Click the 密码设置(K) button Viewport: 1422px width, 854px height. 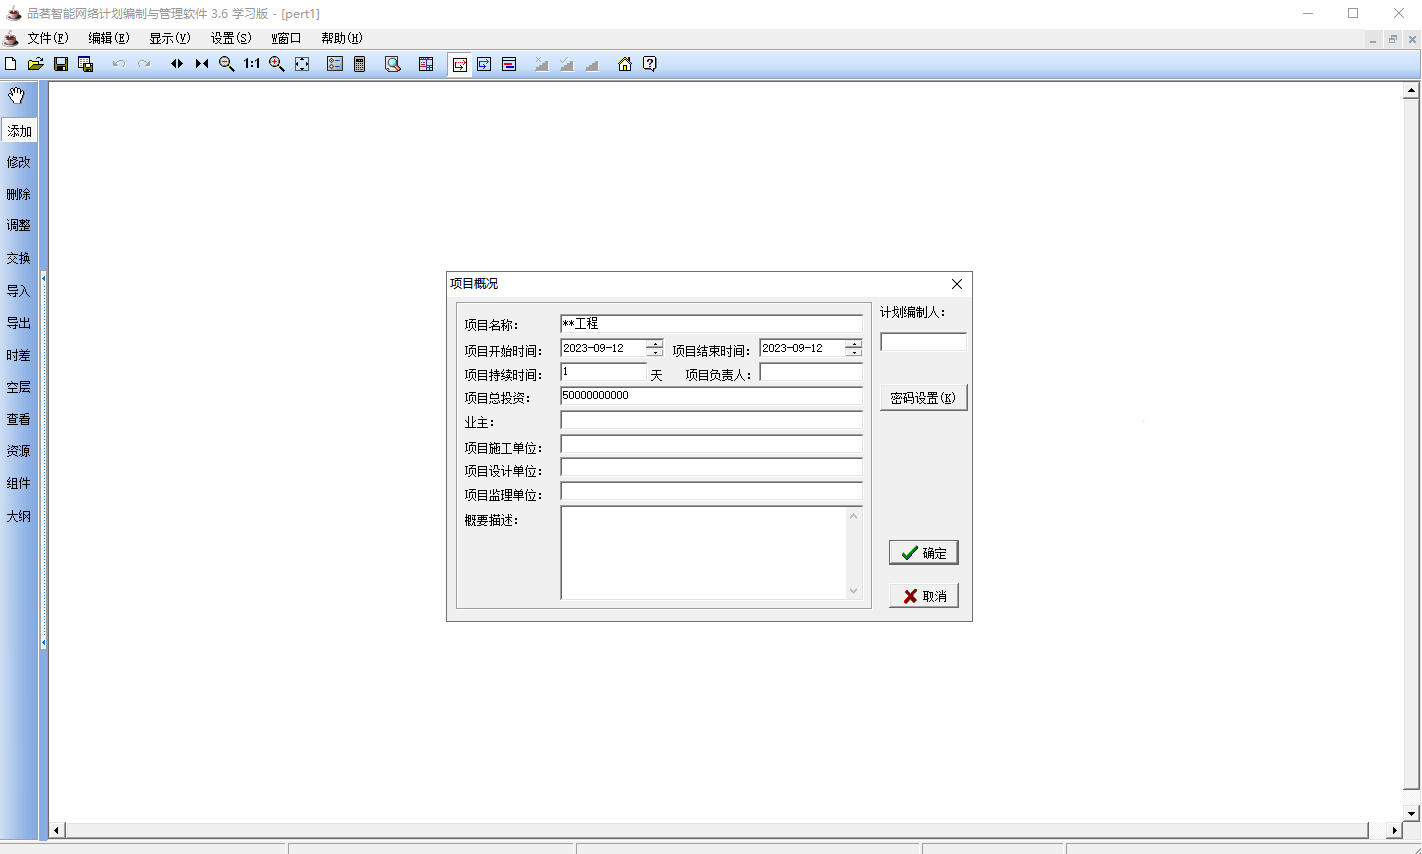[923, 398]
